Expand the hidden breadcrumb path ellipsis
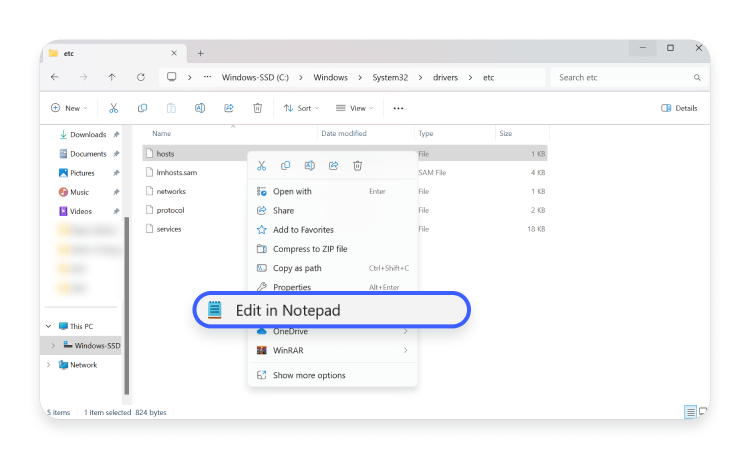Viewport: 750px width, 459px height. point(207,77)
